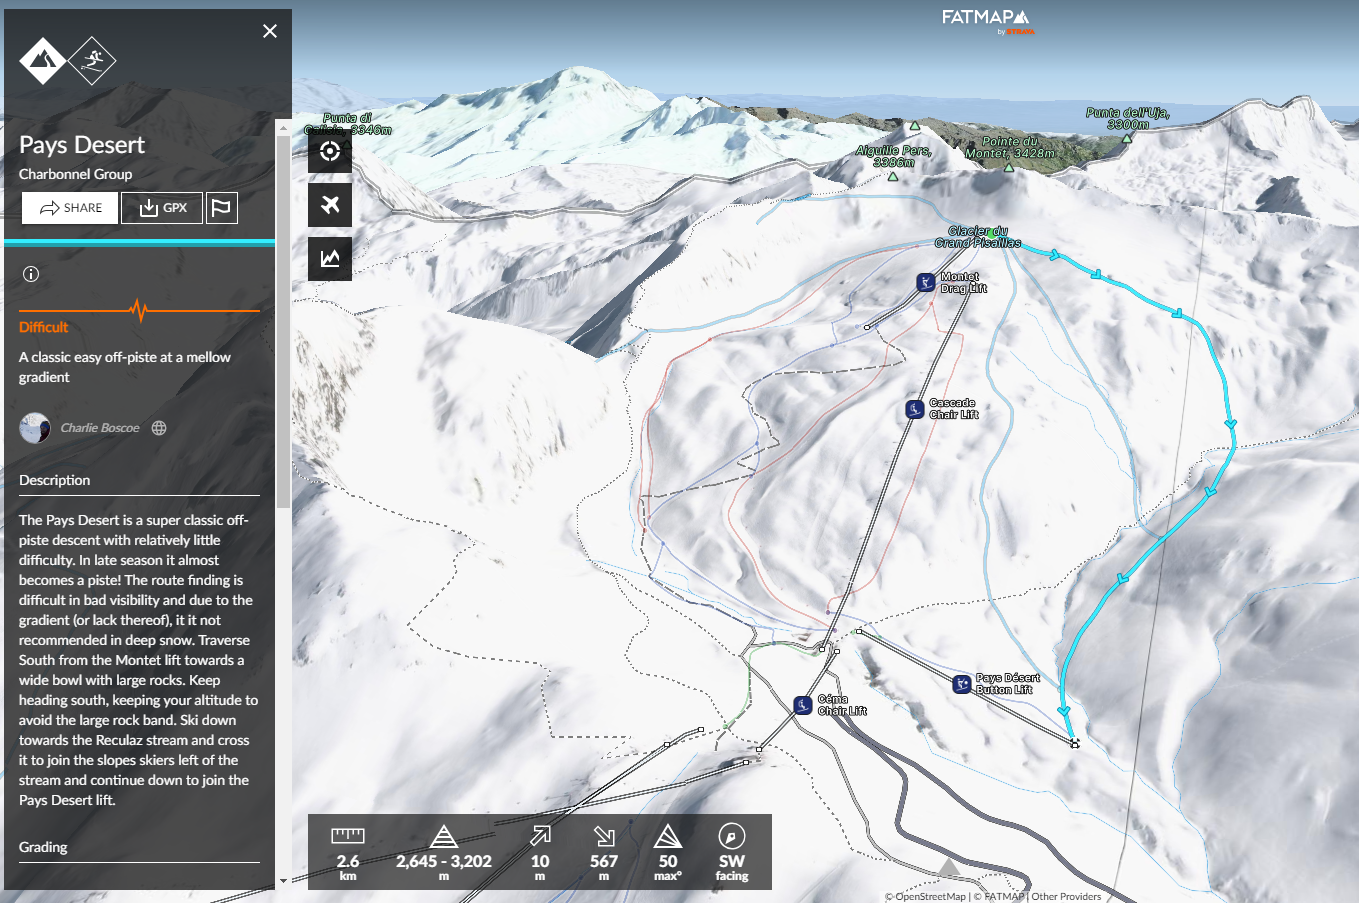Select the Montet Drag Lift marker
The height and width of the screenshot is (903, 1359).
pos(926,283)
